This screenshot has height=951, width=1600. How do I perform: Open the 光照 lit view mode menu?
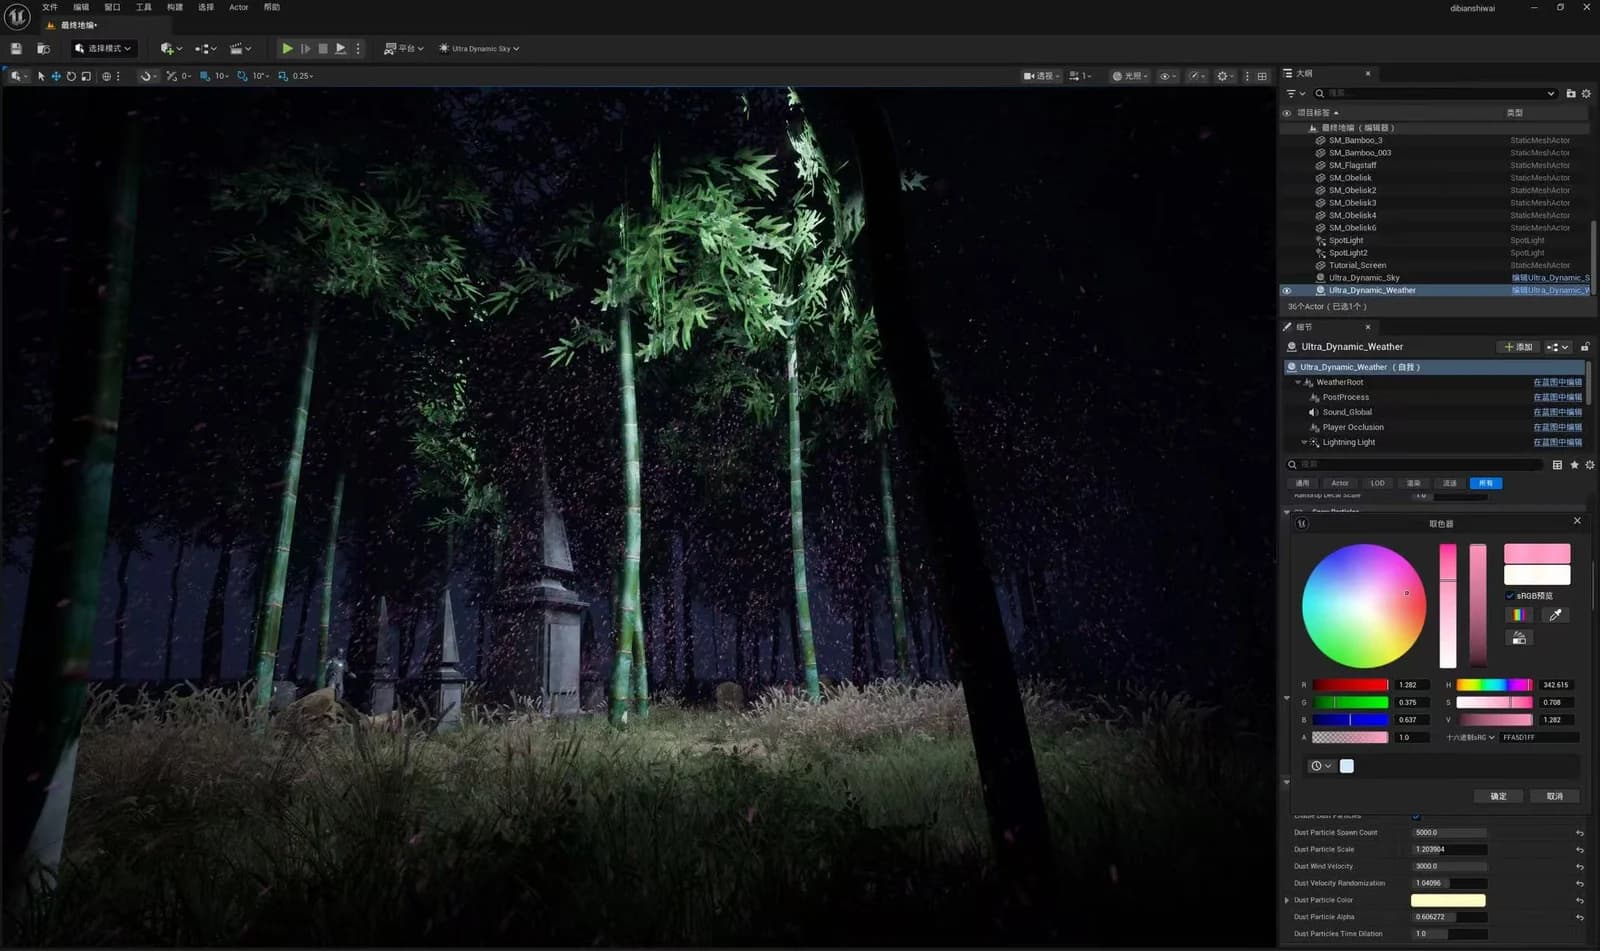pyautogui.click(x=1130, y=76)
